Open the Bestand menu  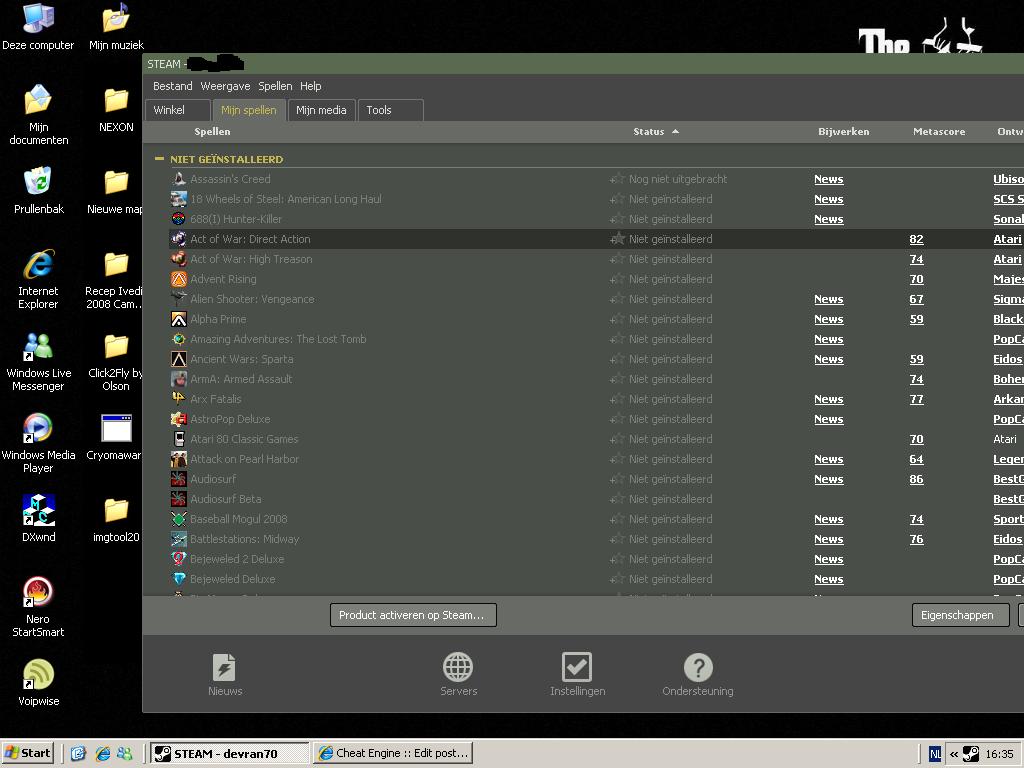click(x=172, y=86)
